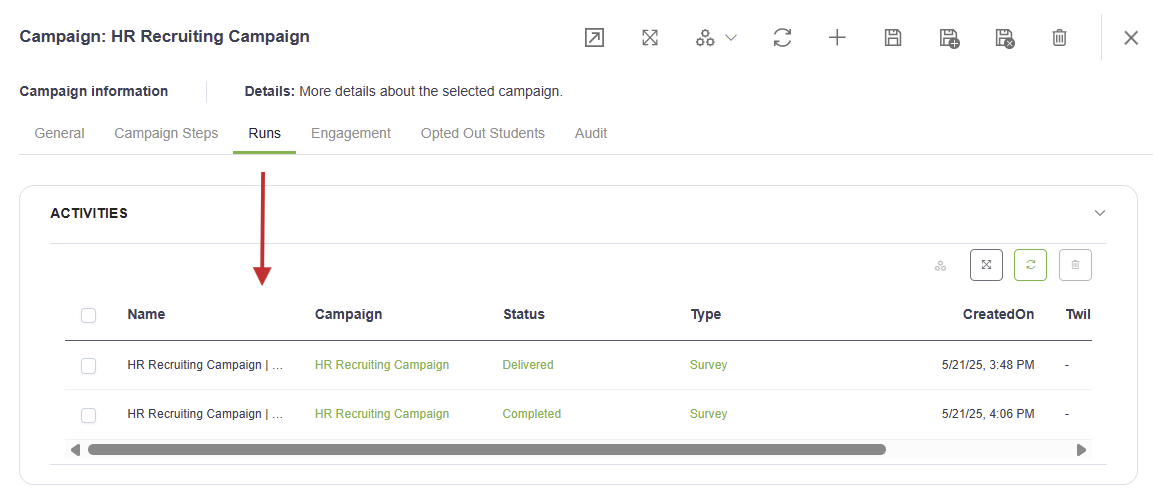Viewport: 1161px width, 490px height.
Task: Expand the Activities grid to fullscreen
Action: pos(986,265)
